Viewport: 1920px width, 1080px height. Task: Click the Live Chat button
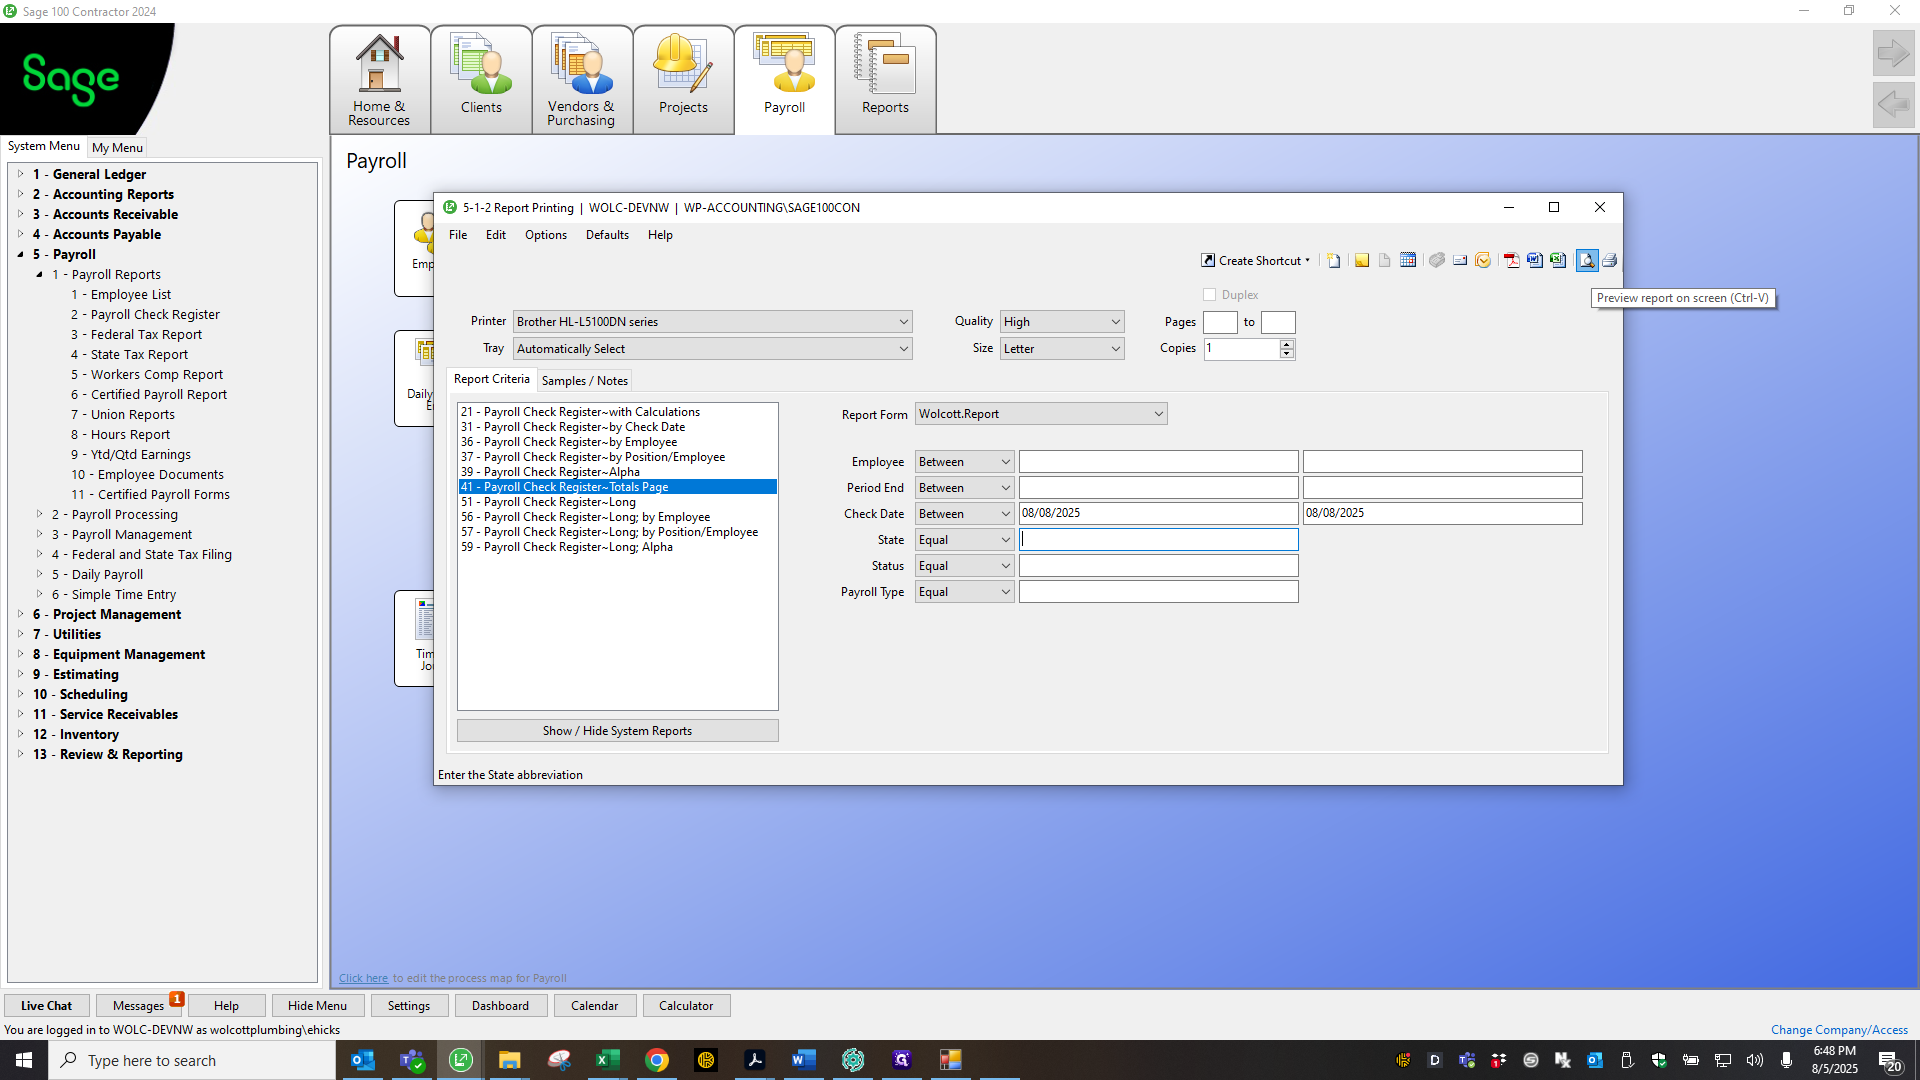(x=46, y=1006)
